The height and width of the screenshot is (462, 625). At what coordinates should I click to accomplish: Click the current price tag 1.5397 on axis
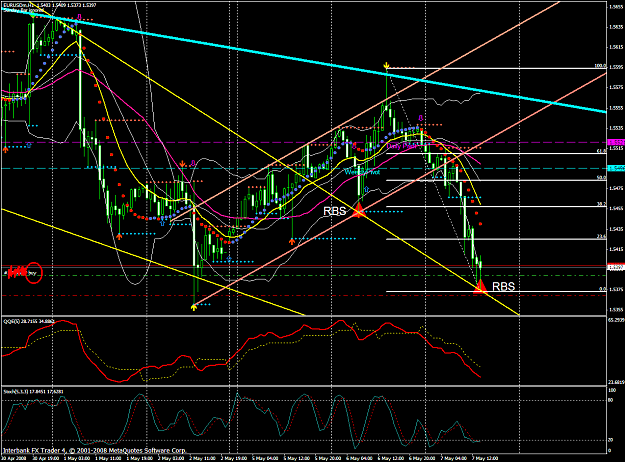click(x=616, y=268)
